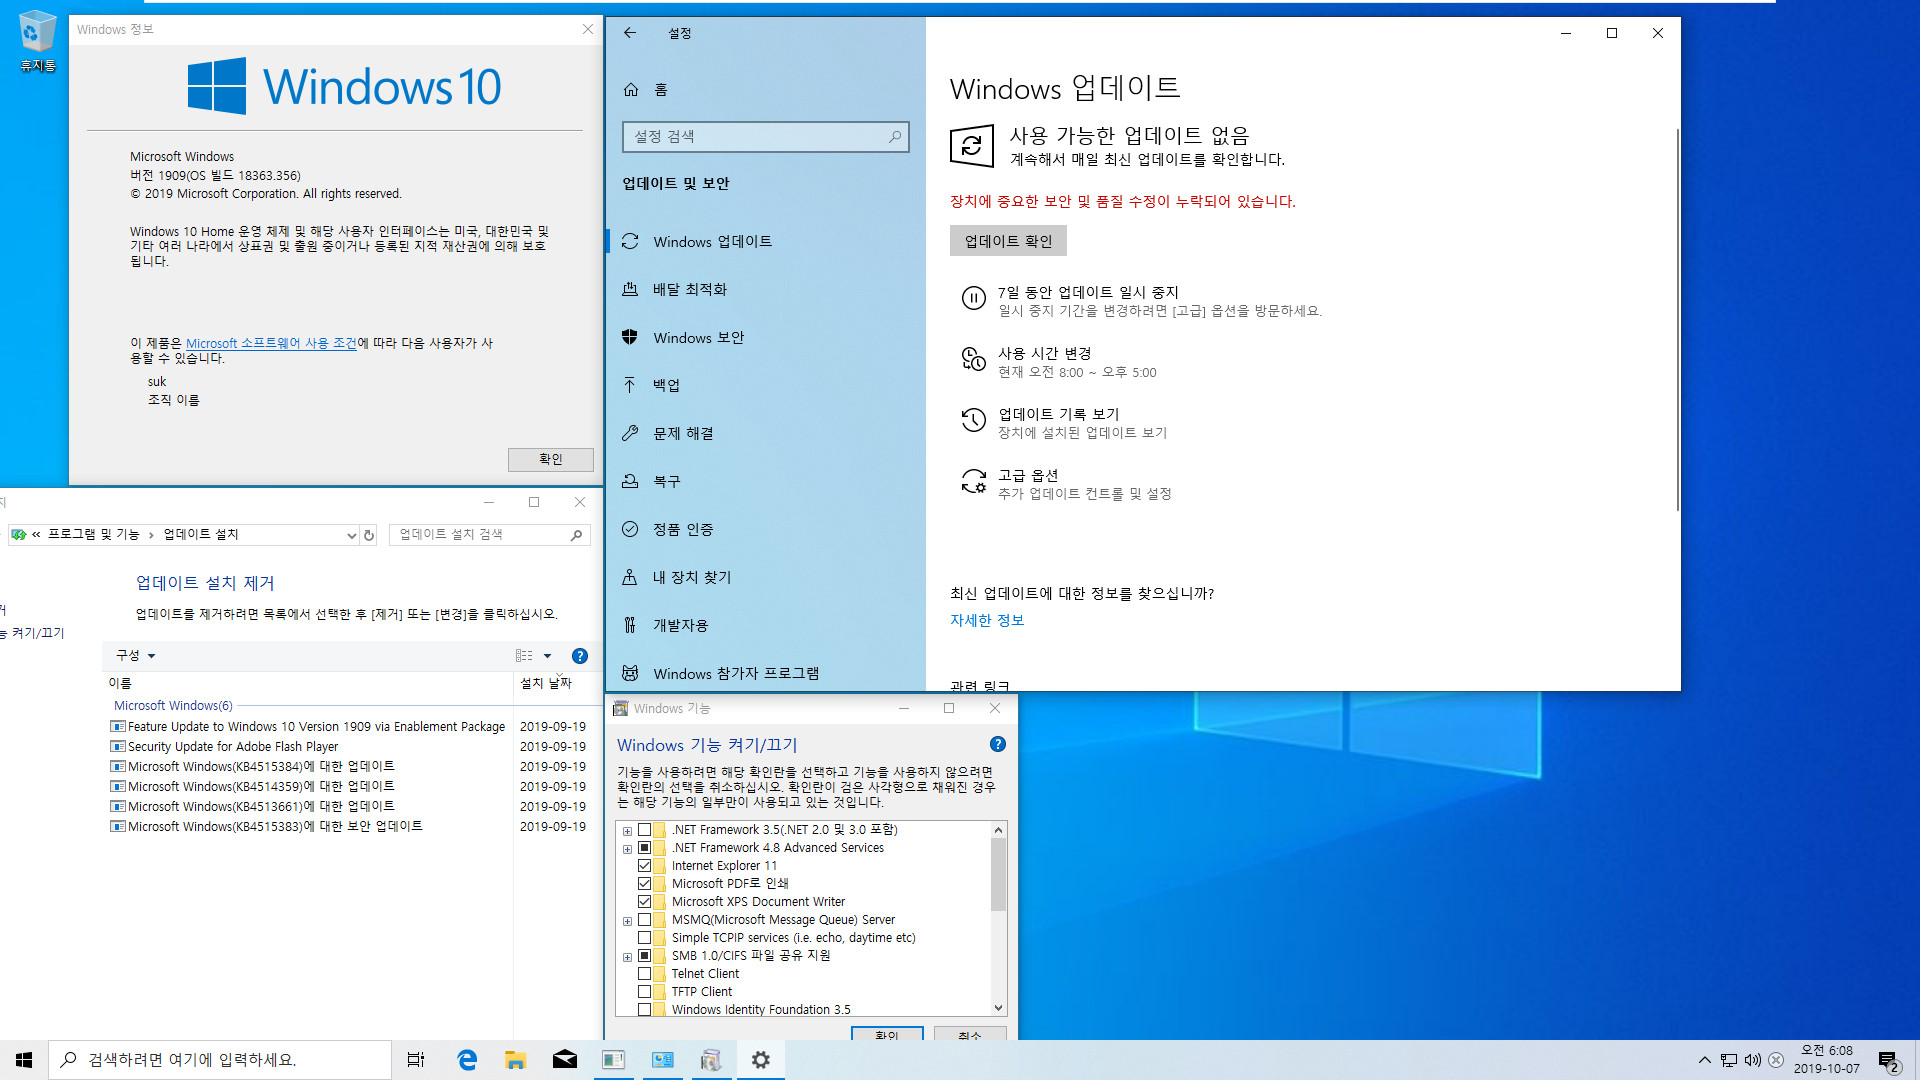Click the search magnifier in 설정 검색 box
The height and width of the screenshot is (1080, 1920).
coord(895,136)
